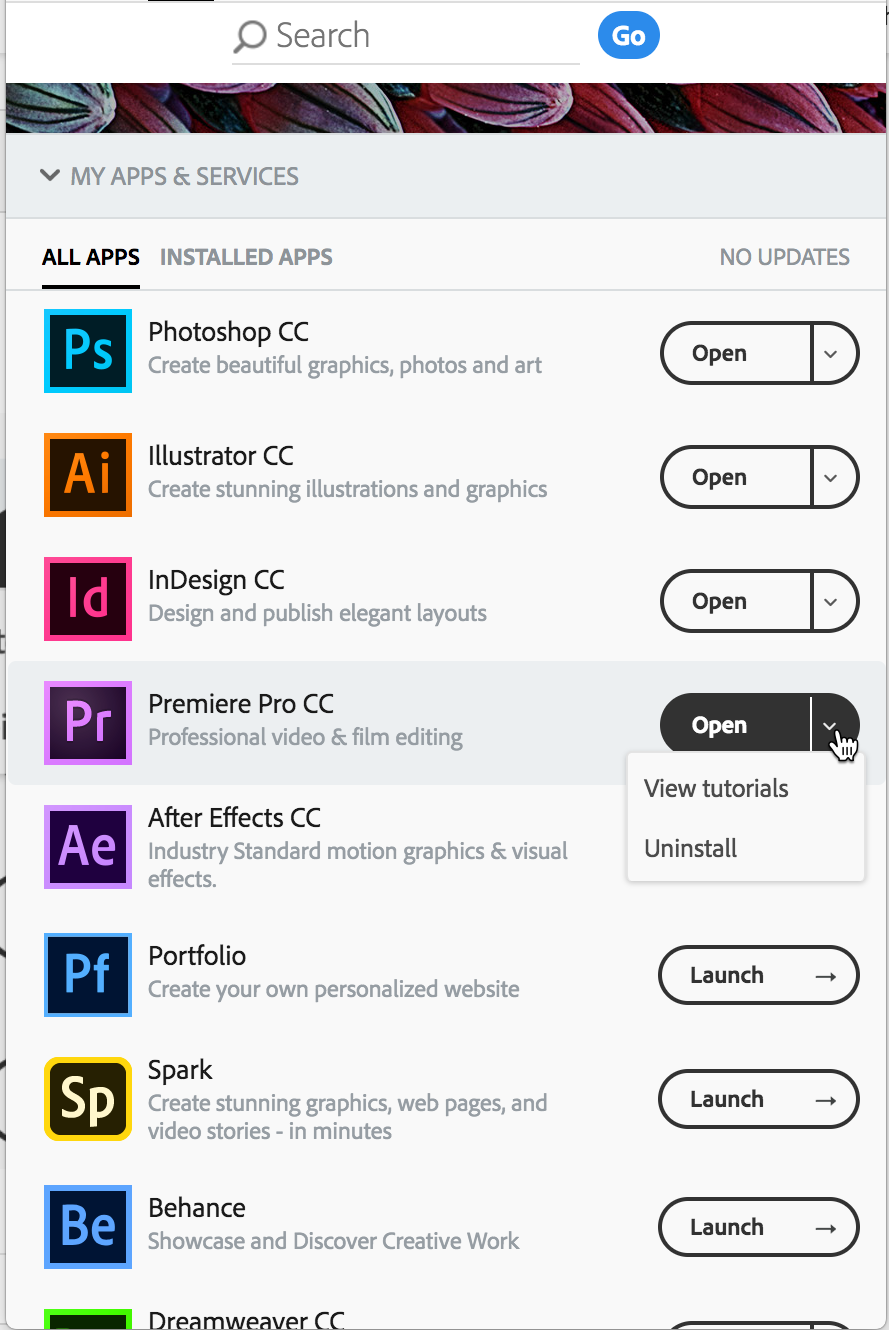
Task: Select View tutorials menu option
Action: coord(716,789)
